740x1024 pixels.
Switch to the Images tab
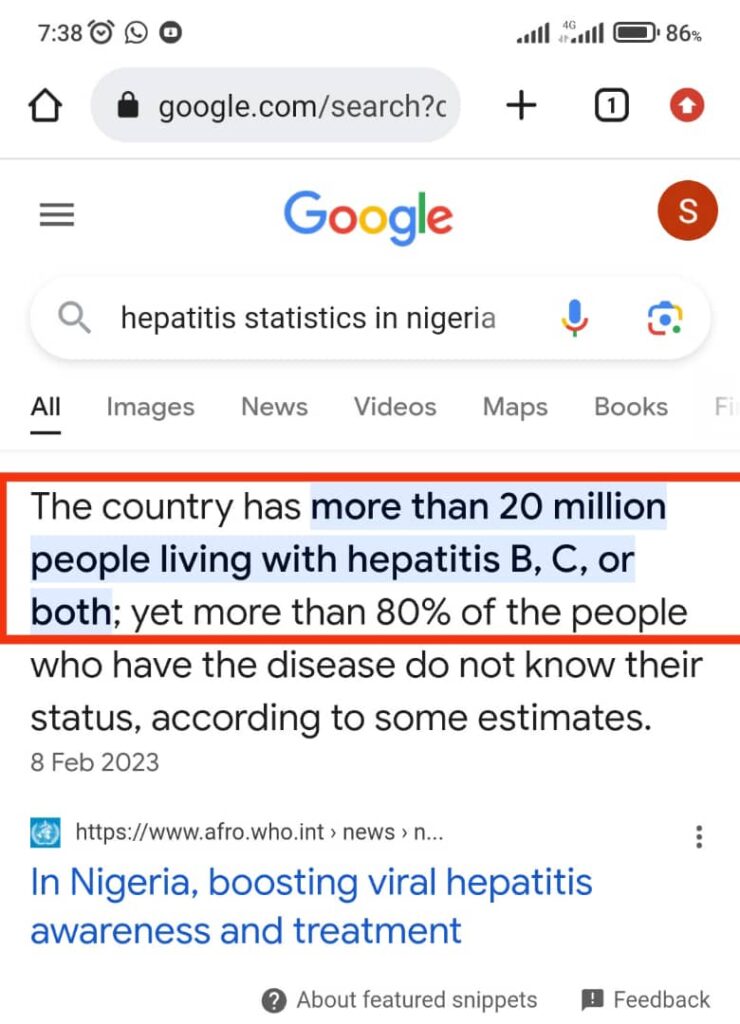coord(150,407)
